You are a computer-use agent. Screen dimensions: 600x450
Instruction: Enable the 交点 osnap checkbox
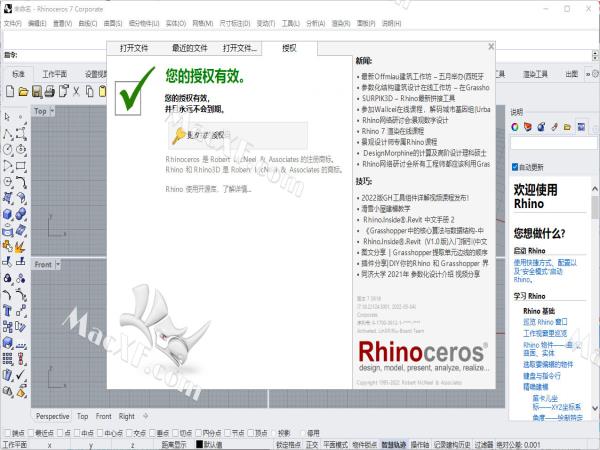click(129, 433)
